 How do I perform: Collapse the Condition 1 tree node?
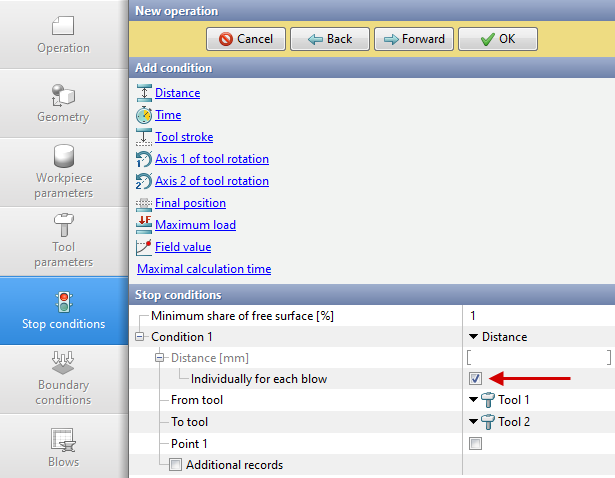(140, 337)
